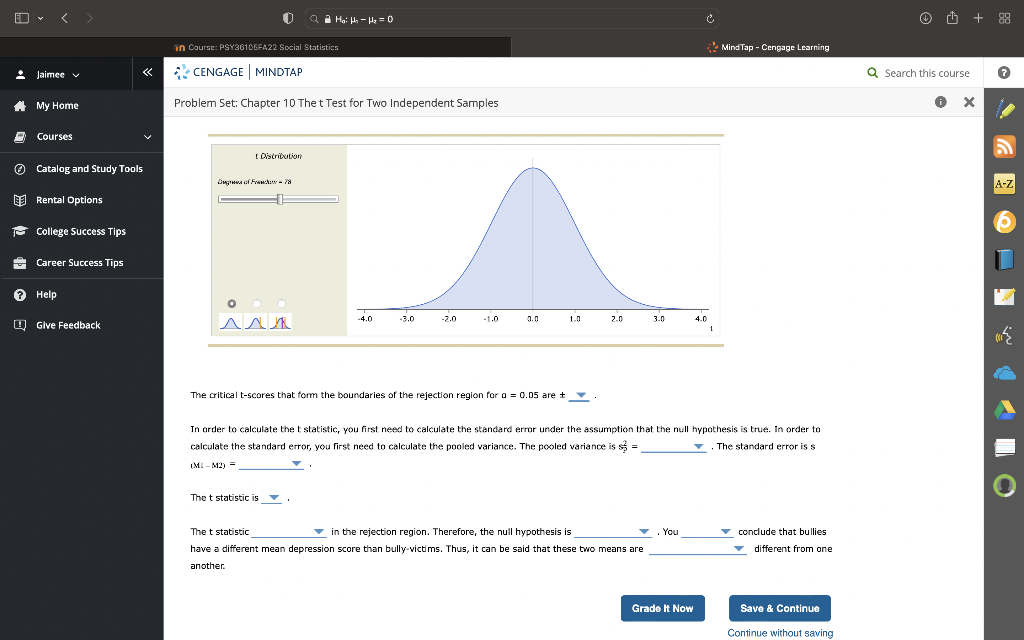Open the dropdown before 'different from one another'
Image resolution: width=1024 pixels, height=640 pixels.
pyautogui.click(x=697, y=549)
